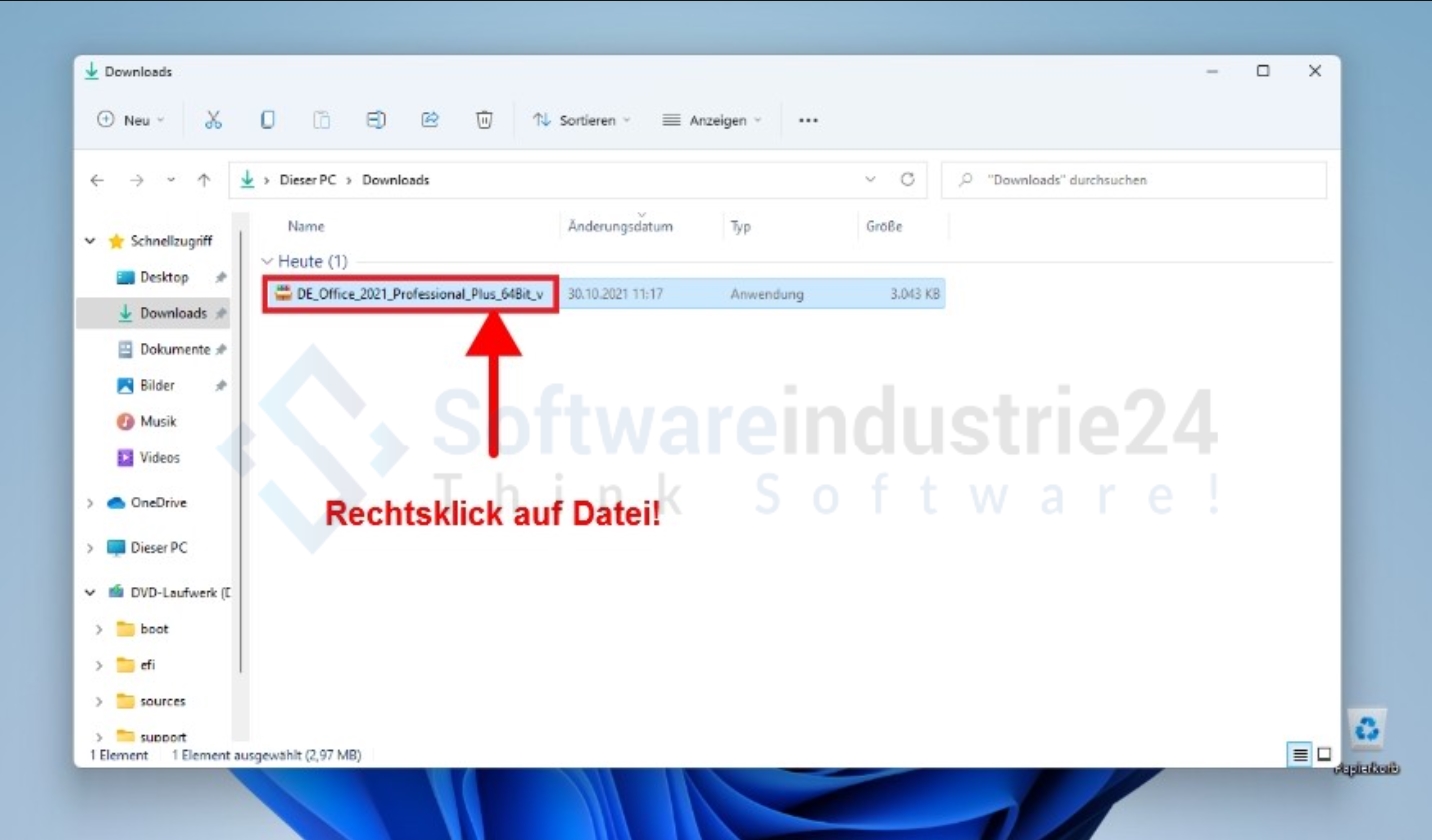Minimize the Downloads window

tap(1212, 71)
